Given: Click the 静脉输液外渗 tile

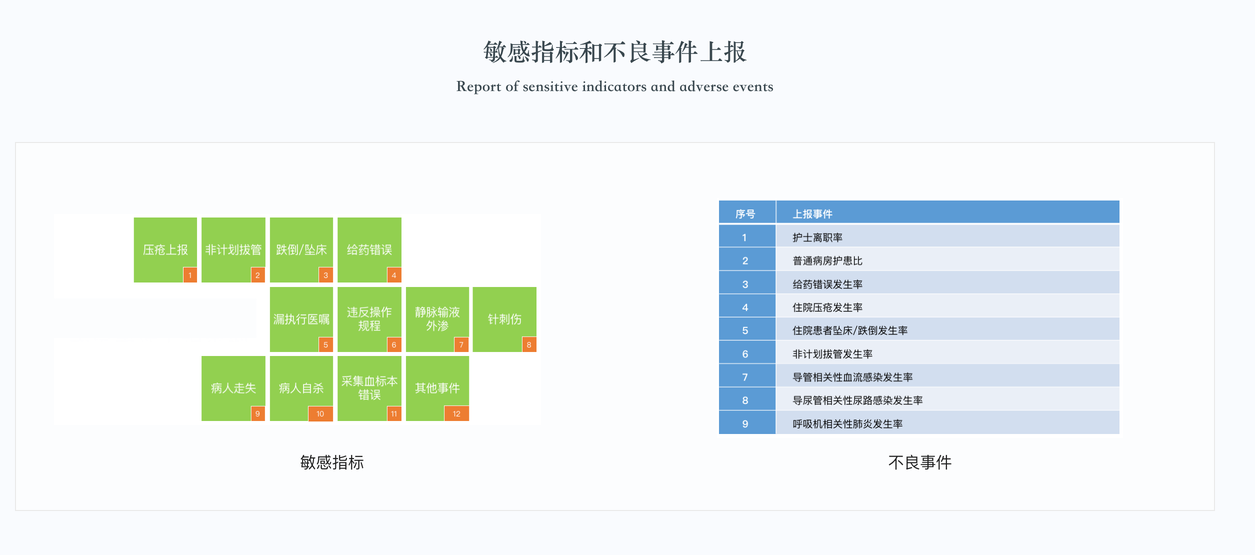Looking at the screenshot, I should (437, 319).
